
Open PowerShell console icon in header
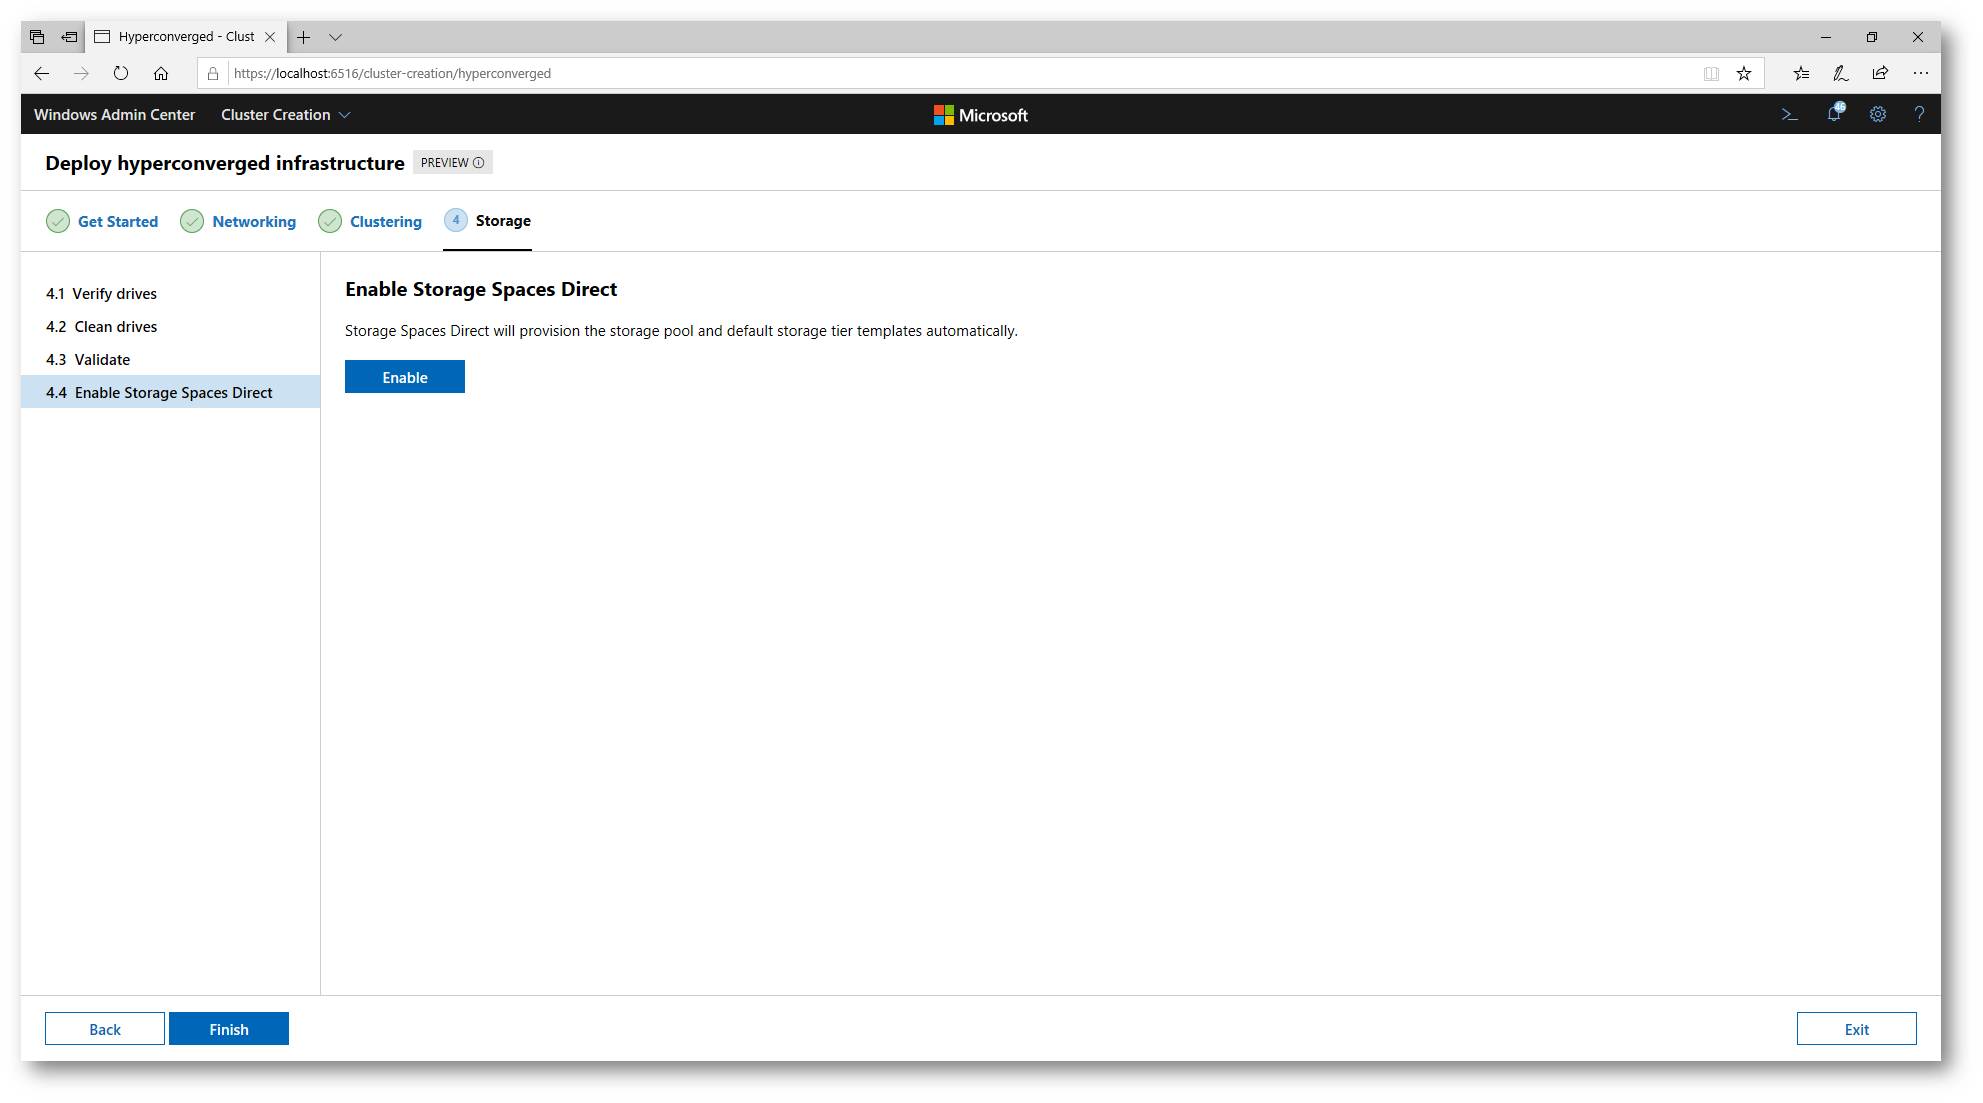(1790, 114)
